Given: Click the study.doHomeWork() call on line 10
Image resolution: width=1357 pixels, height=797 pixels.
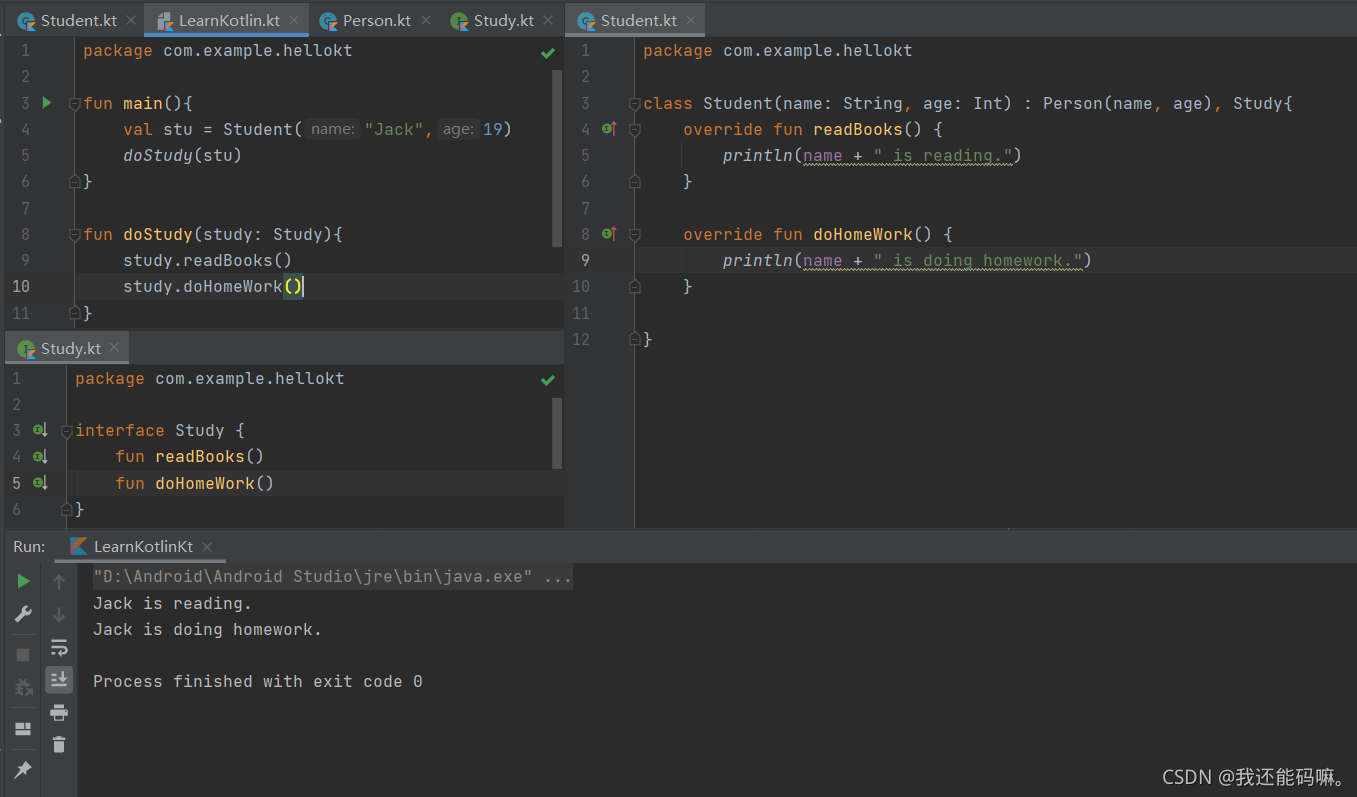Looking at the screenshot, I should click(213, 286).
